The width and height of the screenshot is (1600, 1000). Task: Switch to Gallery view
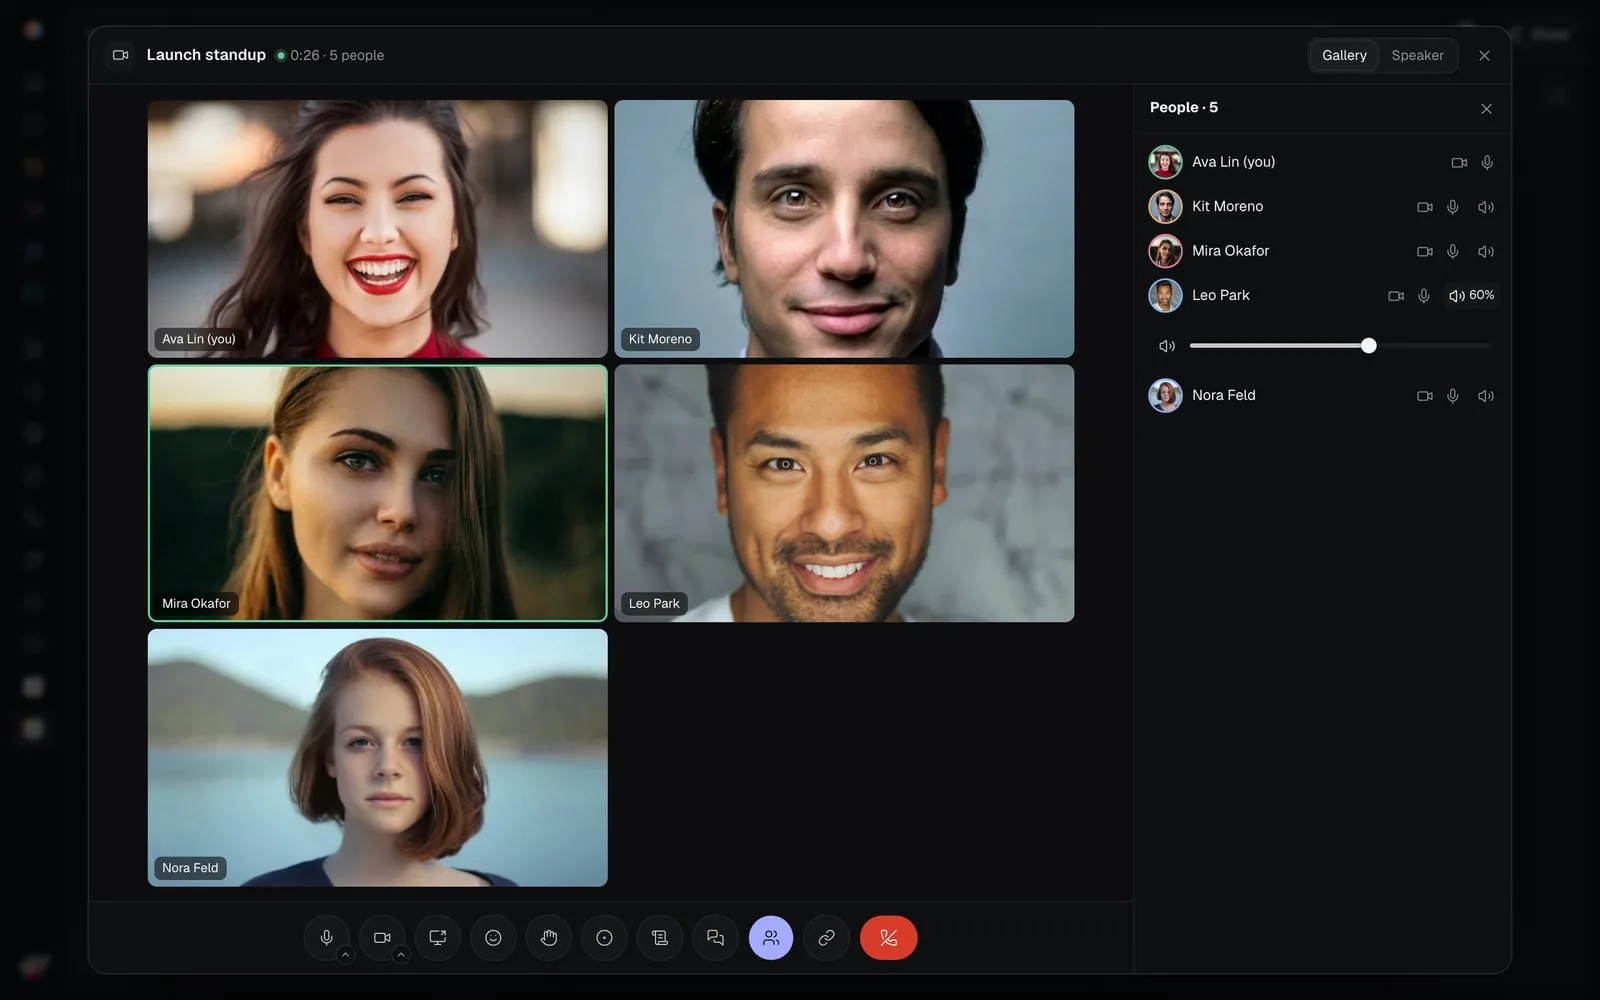pyautogui.click(x=1344, y=55)
